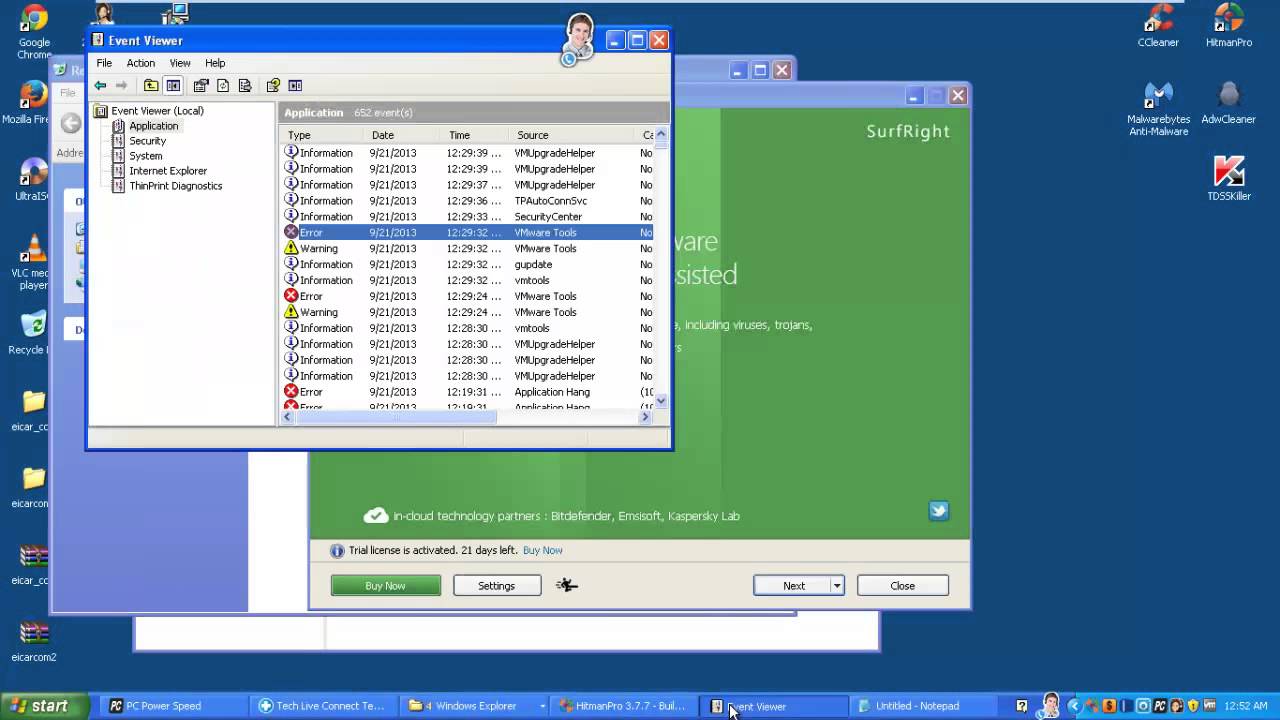This screenshot has width=1280, height=720.
Task: Select the ThinPrint Diagnostics log
Action: [175, 186]
